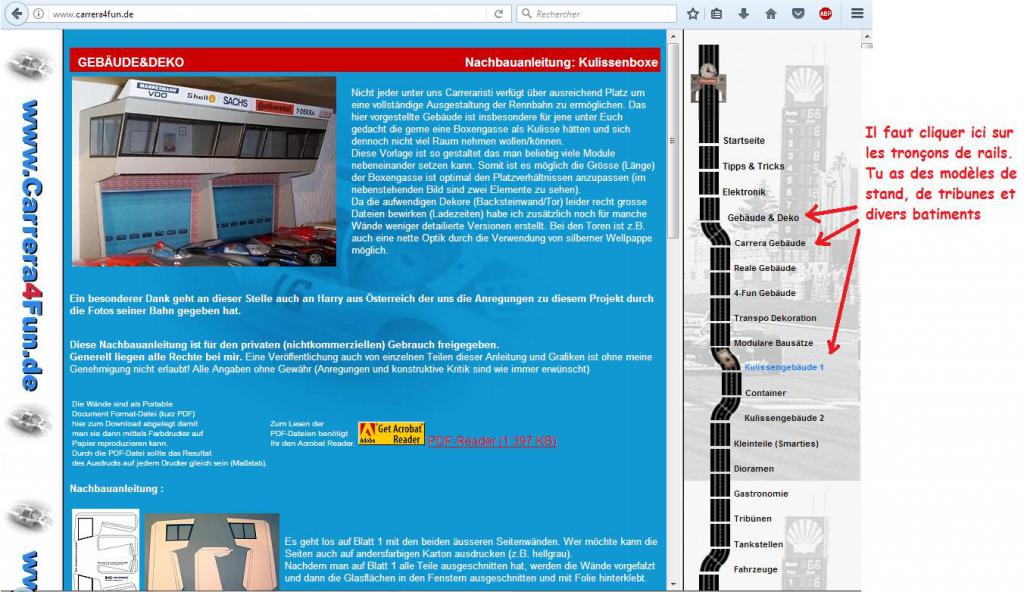
Task: Open the site information icon in address bar
Action: coord(39,14)
